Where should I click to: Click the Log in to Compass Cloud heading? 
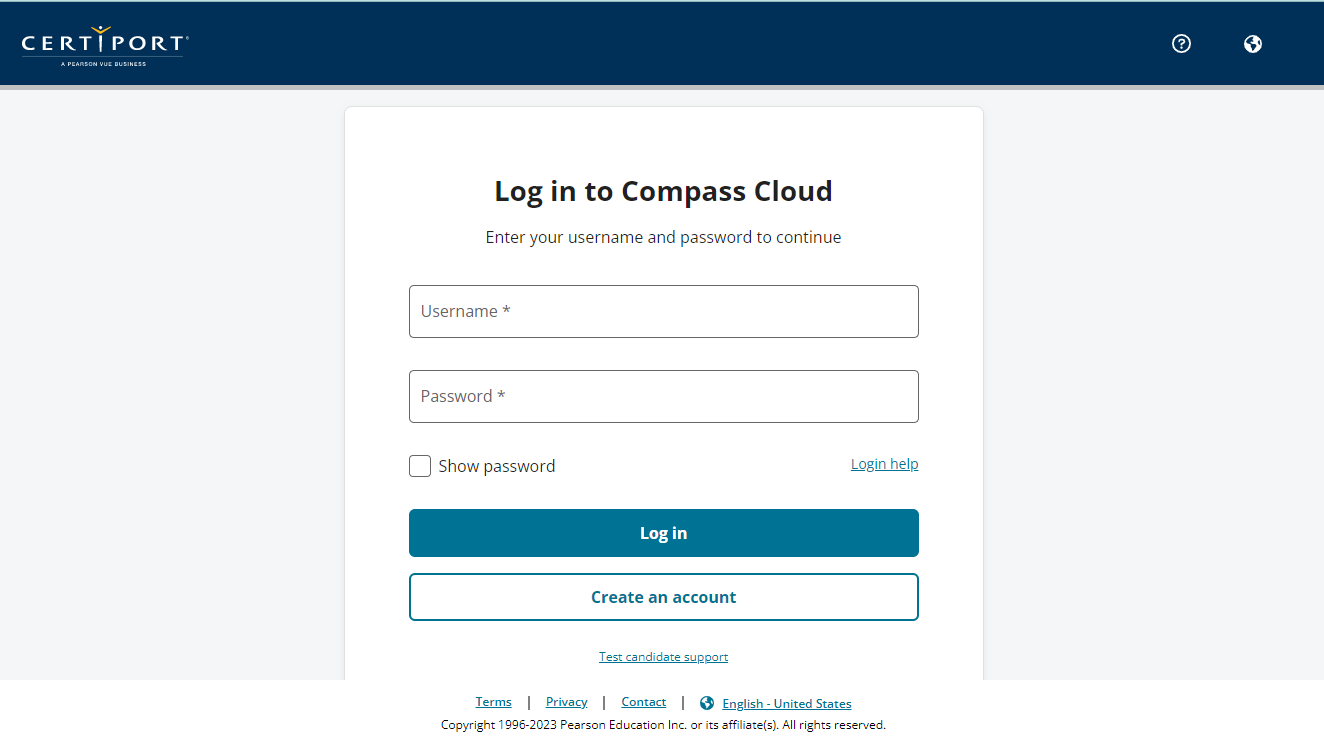(x=664, y=191)
